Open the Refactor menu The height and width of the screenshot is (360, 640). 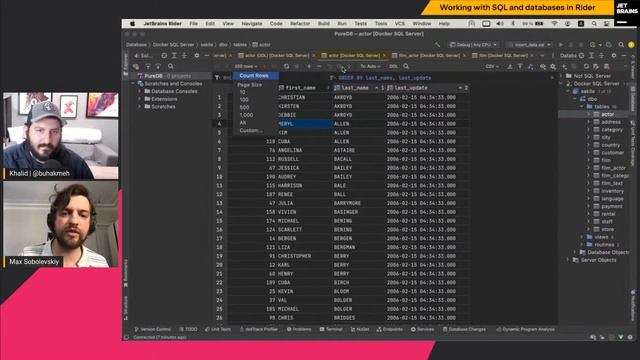click(x=300, y=24)
